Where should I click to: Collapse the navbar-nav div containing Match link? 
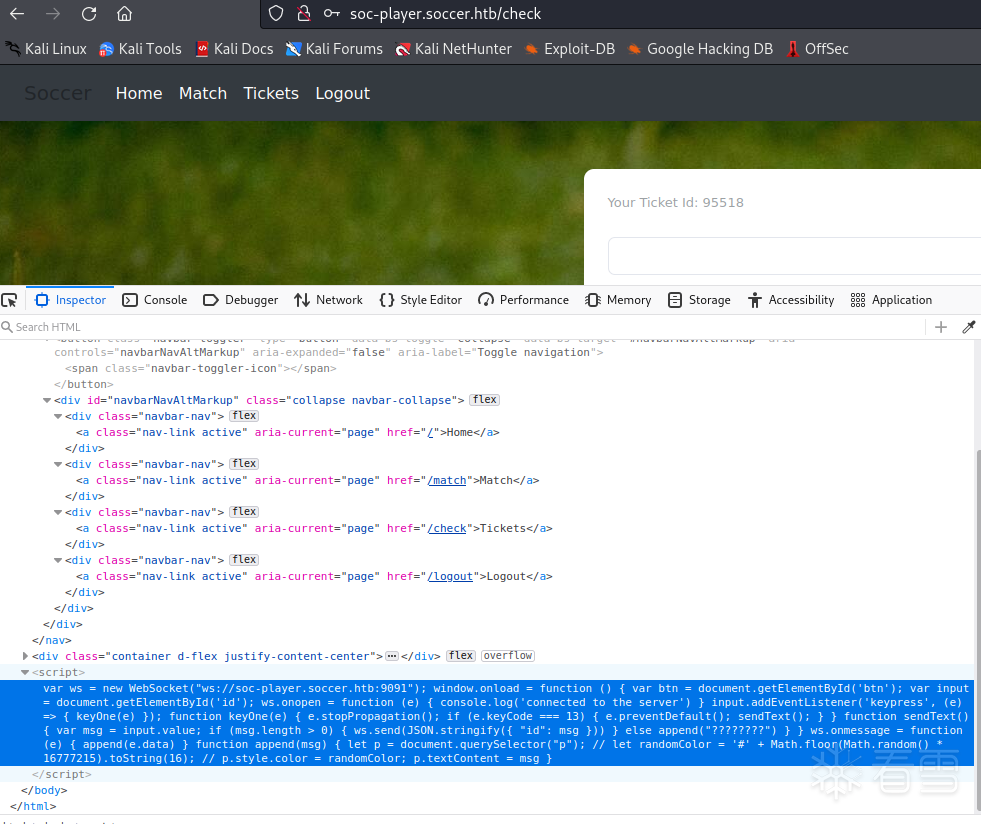tap(58, 465)
